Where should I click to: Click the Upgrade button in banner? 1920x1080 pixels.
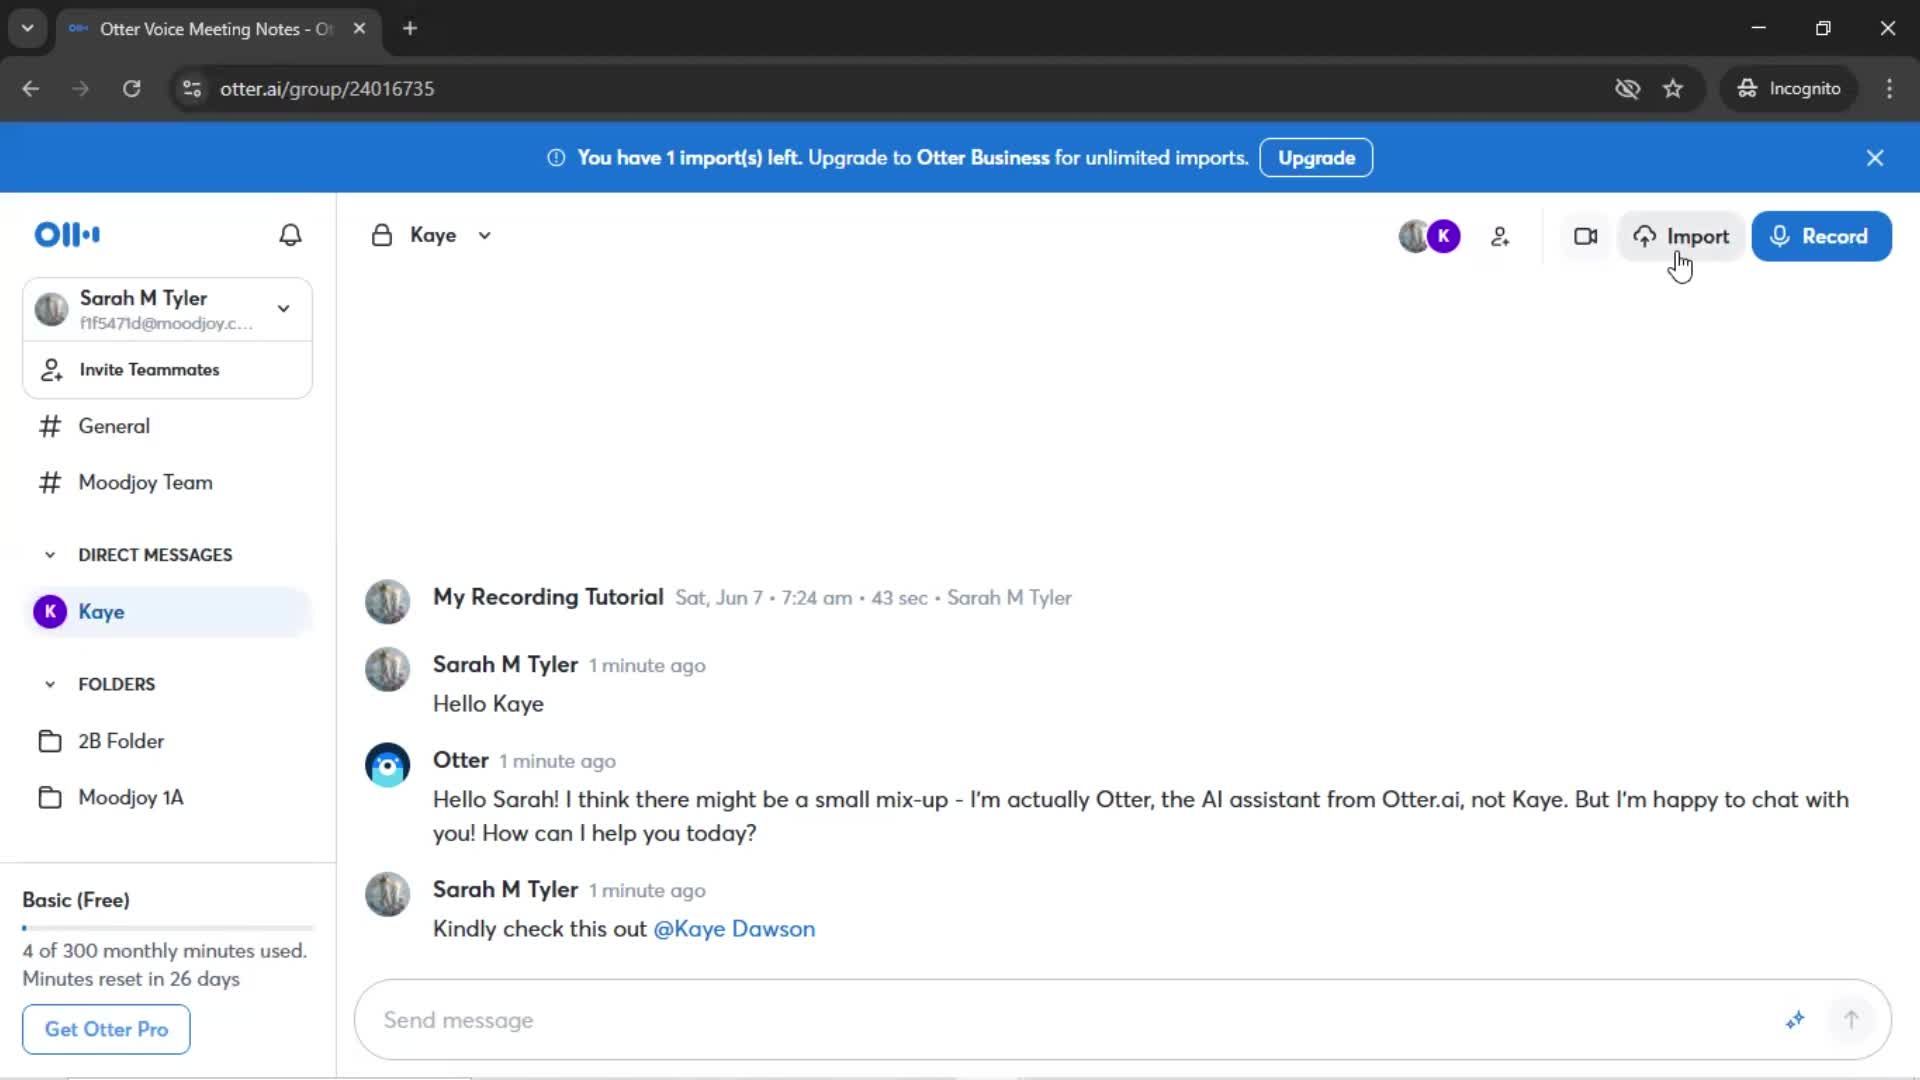click(x=1316, y=158)
